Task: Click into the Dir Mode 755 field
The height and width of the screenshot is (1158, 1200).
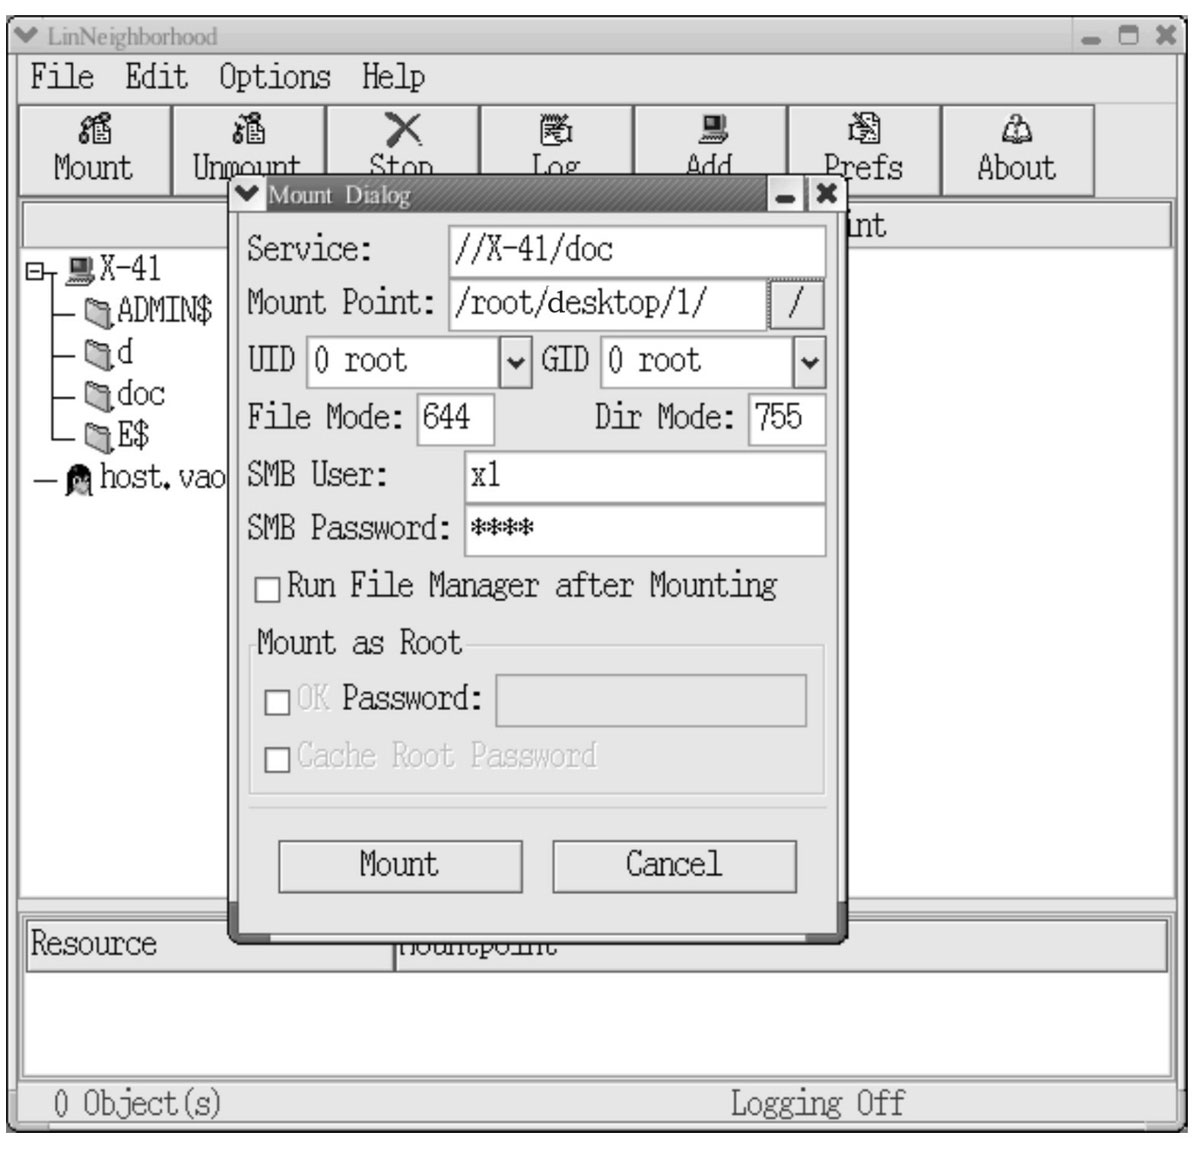Action: pos(787,418)
